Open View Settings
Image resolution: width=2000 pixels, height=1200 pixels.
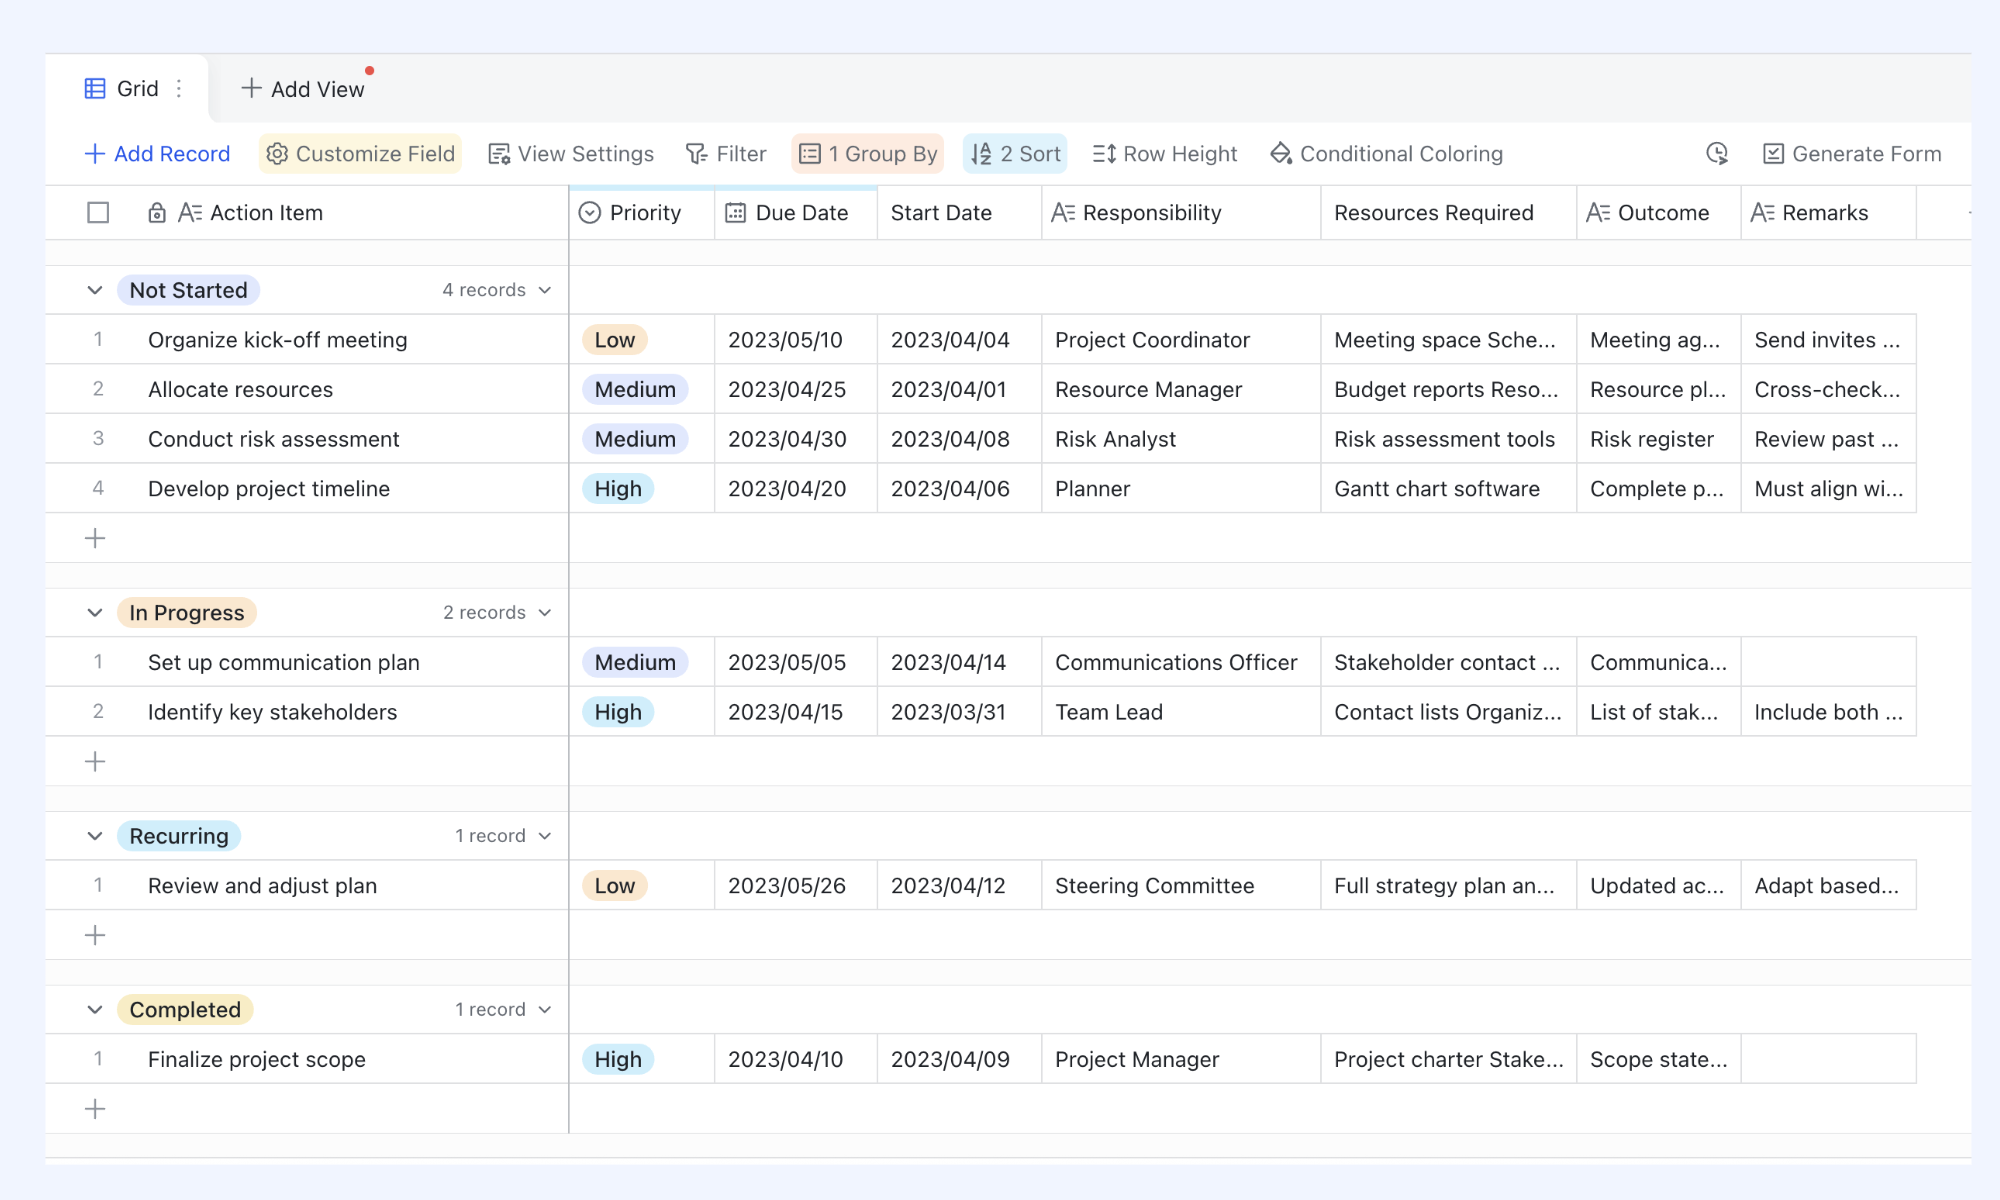pyautogui.click(x=570, y=153)
